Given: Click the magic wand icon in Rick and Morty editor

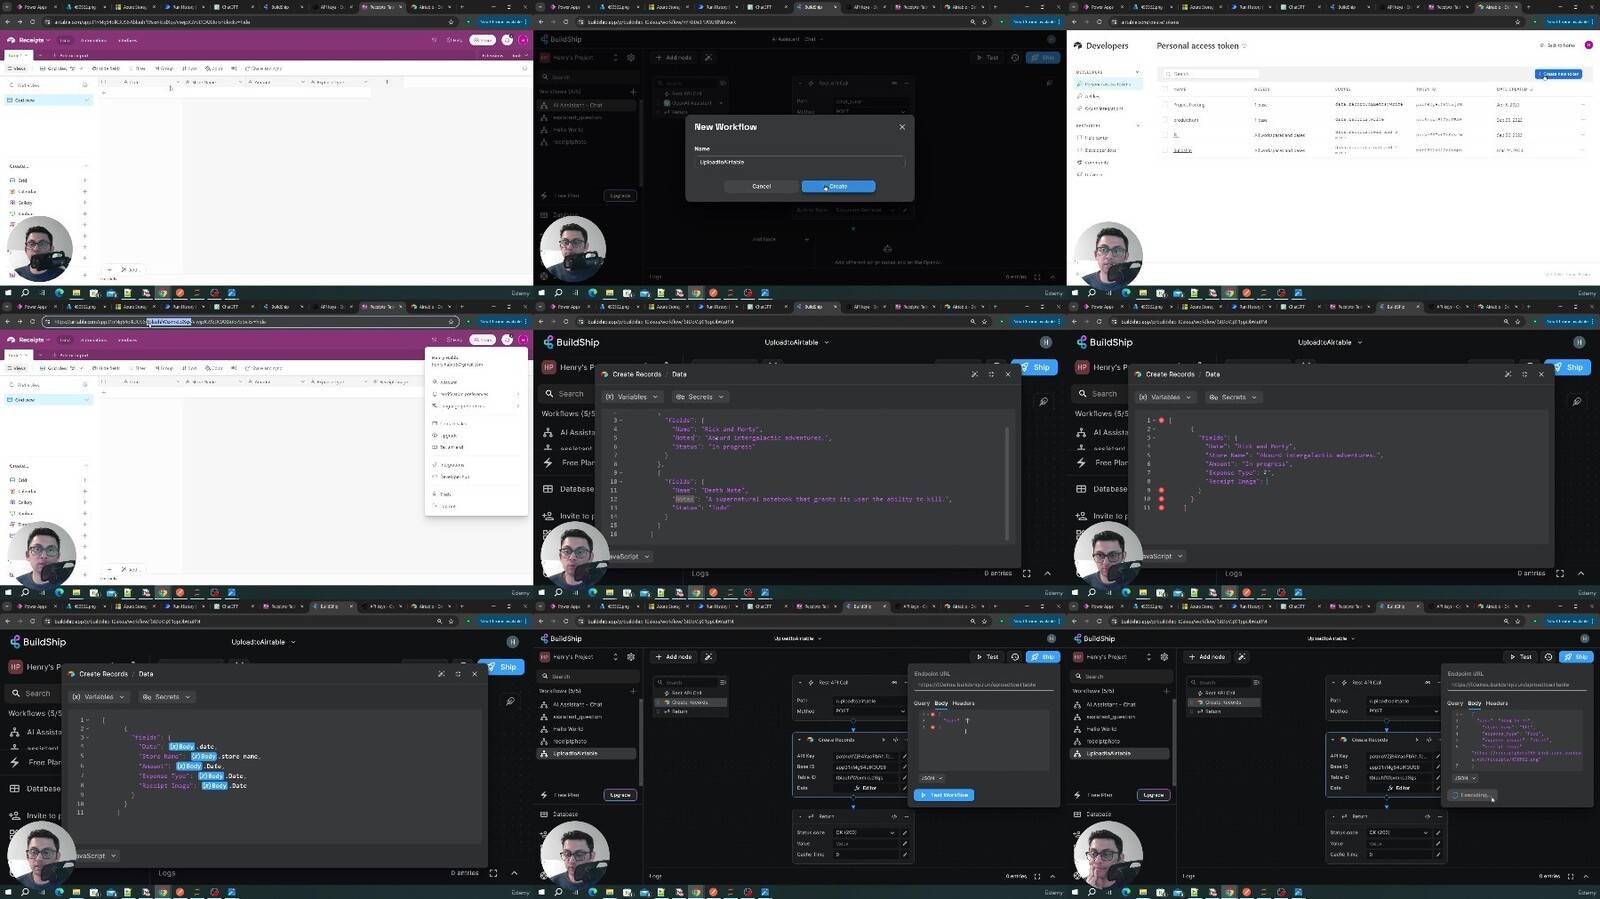Looking at the screenshot, I should pos(974,374).
